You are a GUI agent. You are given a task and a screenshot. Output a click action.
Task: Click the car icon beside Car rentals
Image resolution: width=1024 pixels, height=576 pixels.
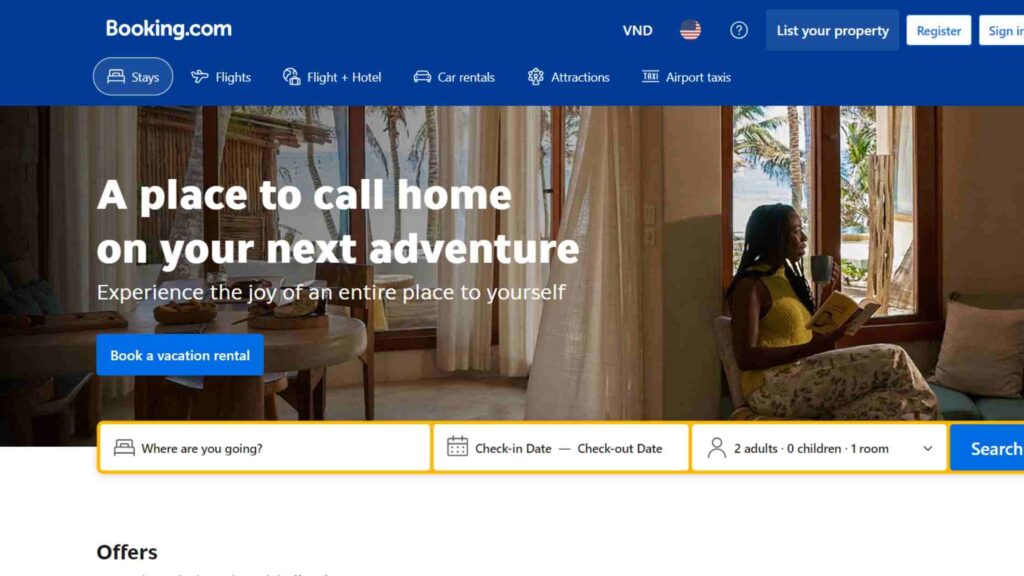click(422, 76)
